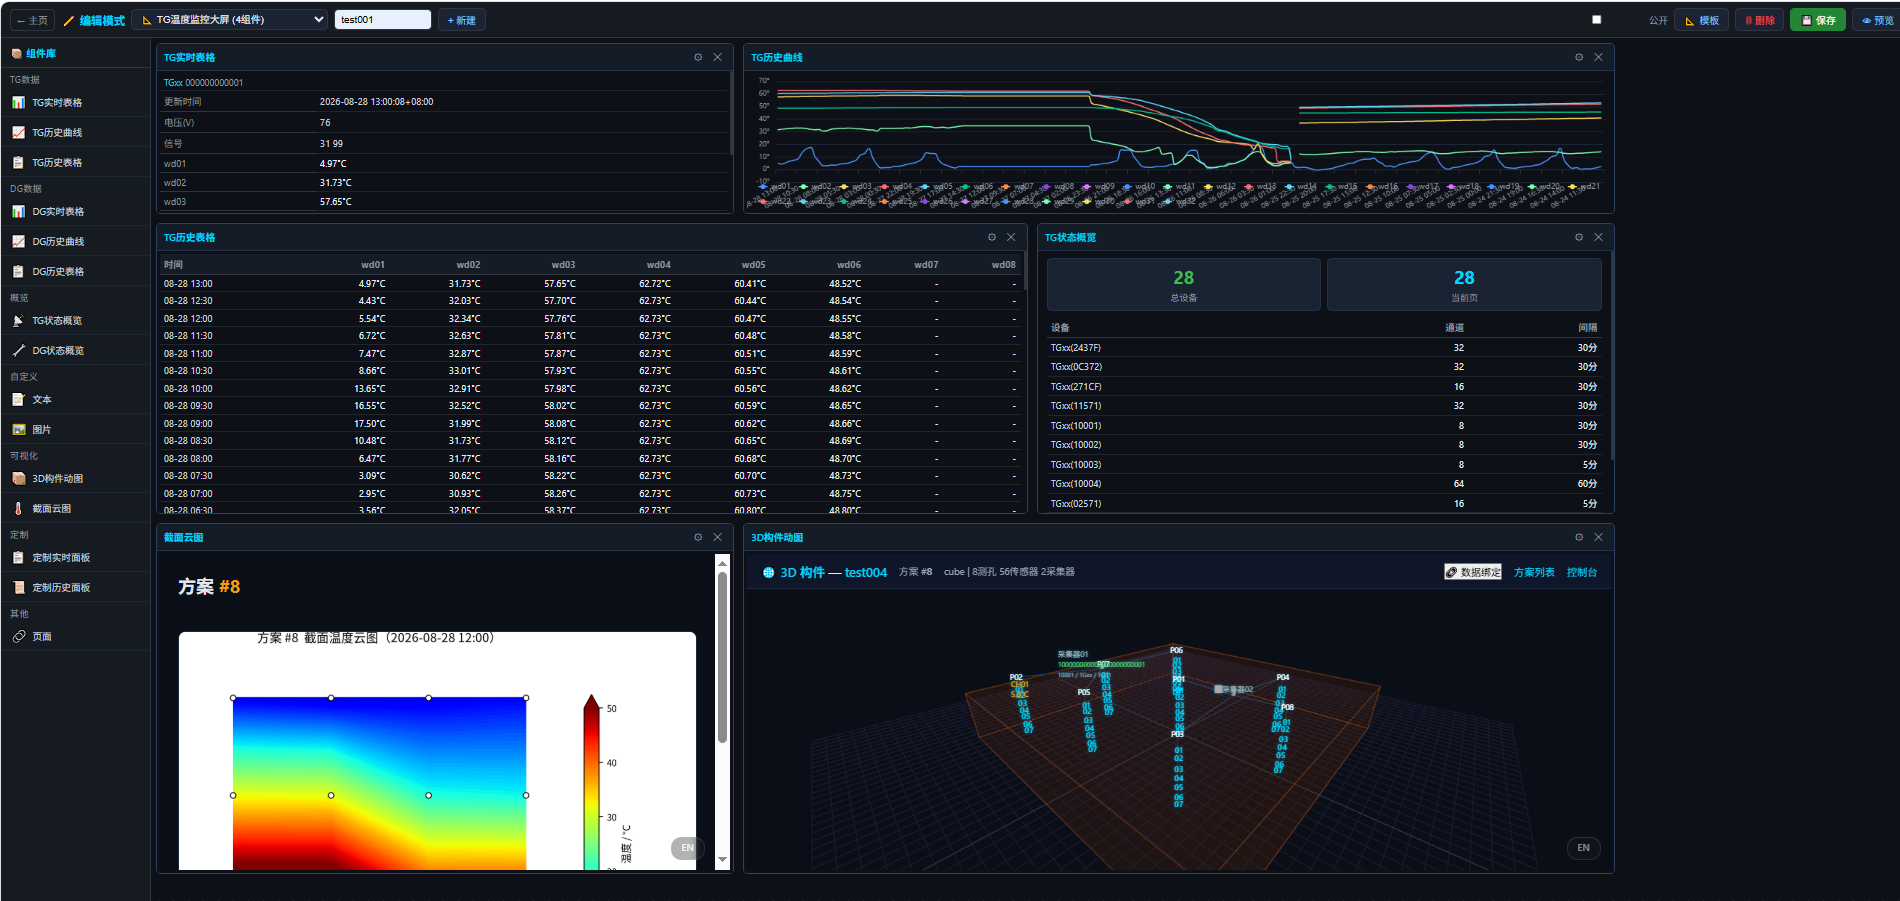
Task: Click wd01 legend item in TG历史曲线 chart
Action: [775, 186]
